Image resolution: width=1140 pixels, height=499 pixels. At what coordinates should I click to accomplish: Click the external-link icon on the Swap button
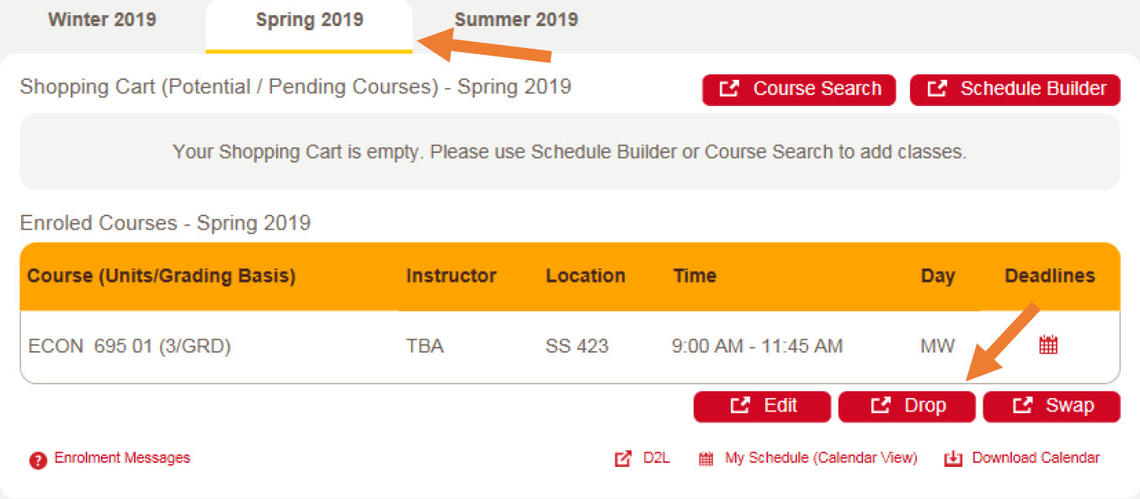tap(1022, 406)
